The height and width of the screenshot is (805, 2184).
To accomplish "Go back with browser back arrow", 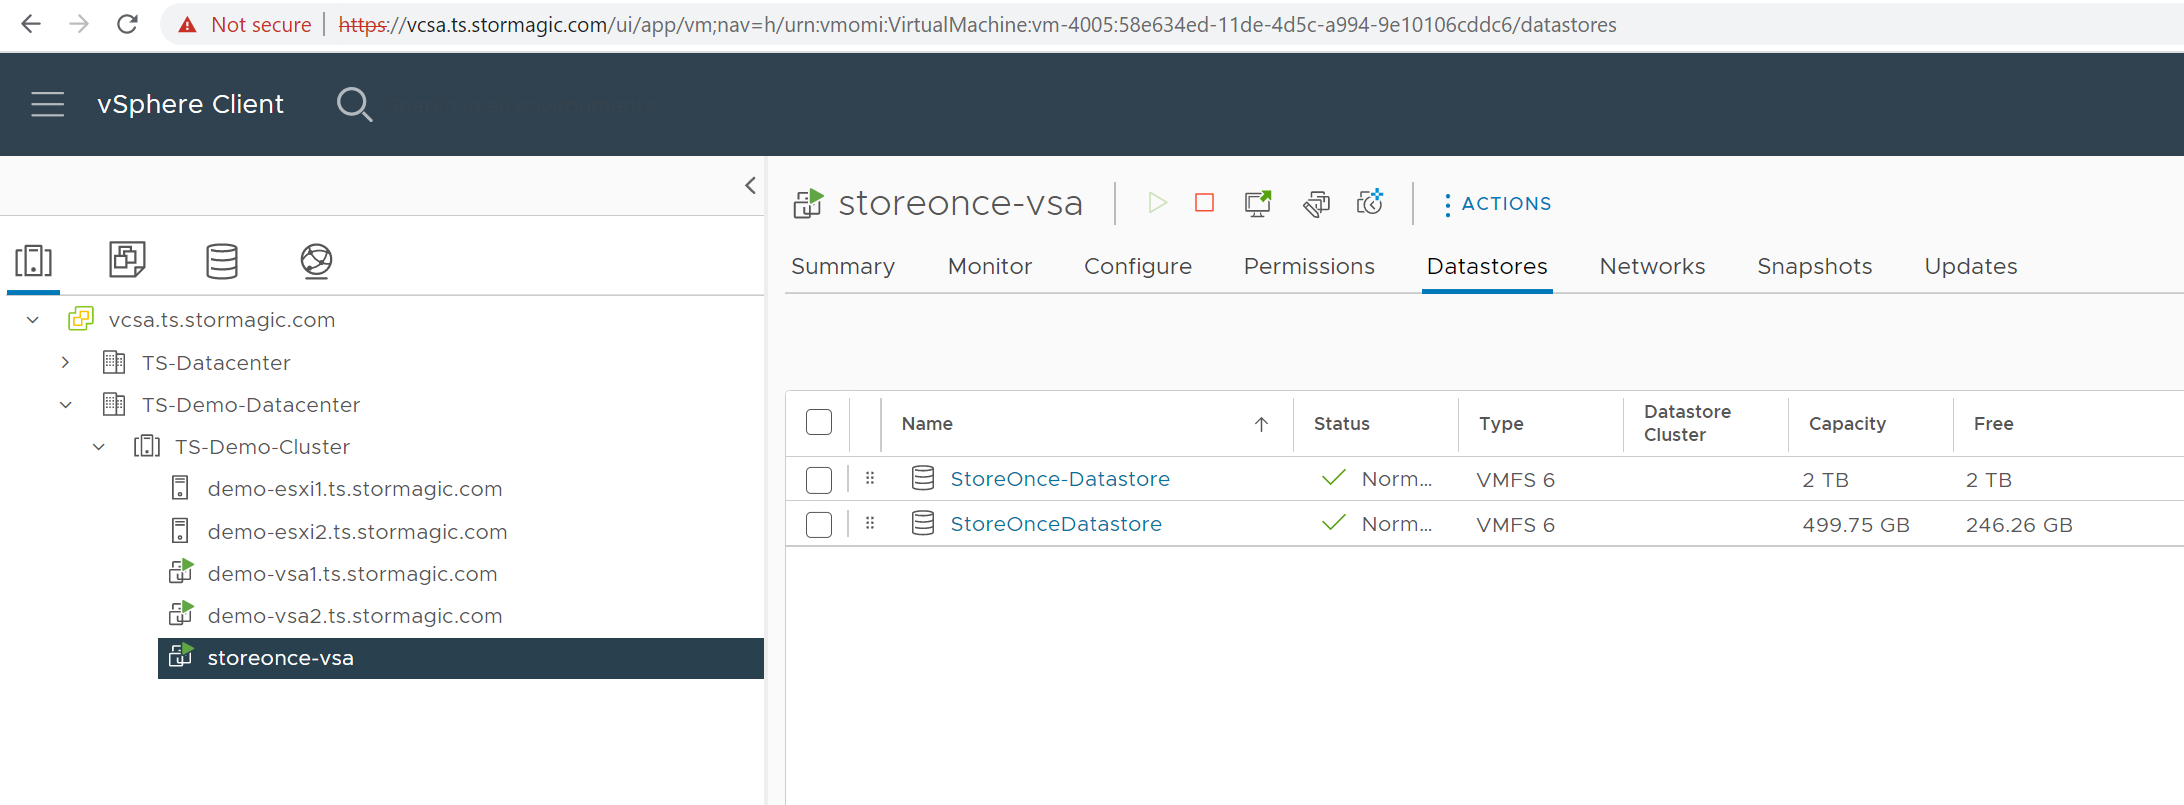I will tap(31, 24).
